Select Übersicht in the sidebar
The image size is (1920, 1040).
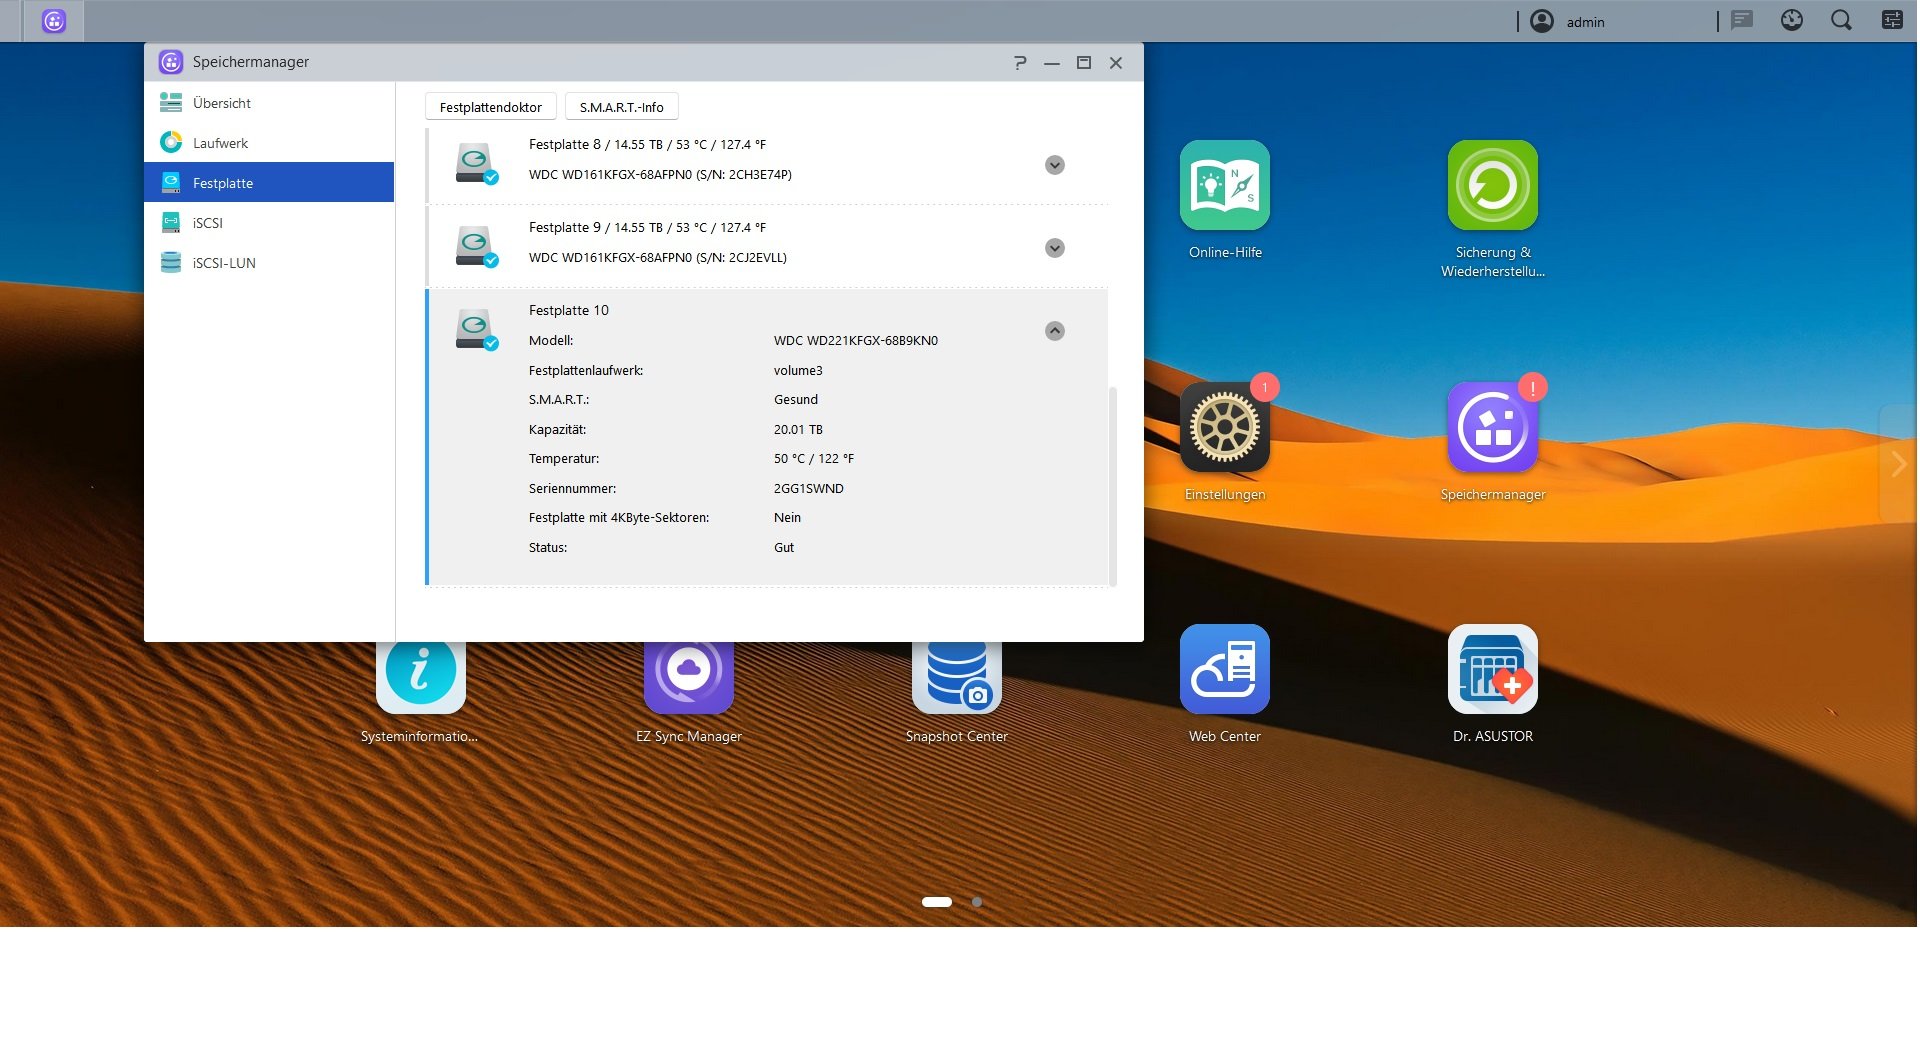click(x=269, y=103)
